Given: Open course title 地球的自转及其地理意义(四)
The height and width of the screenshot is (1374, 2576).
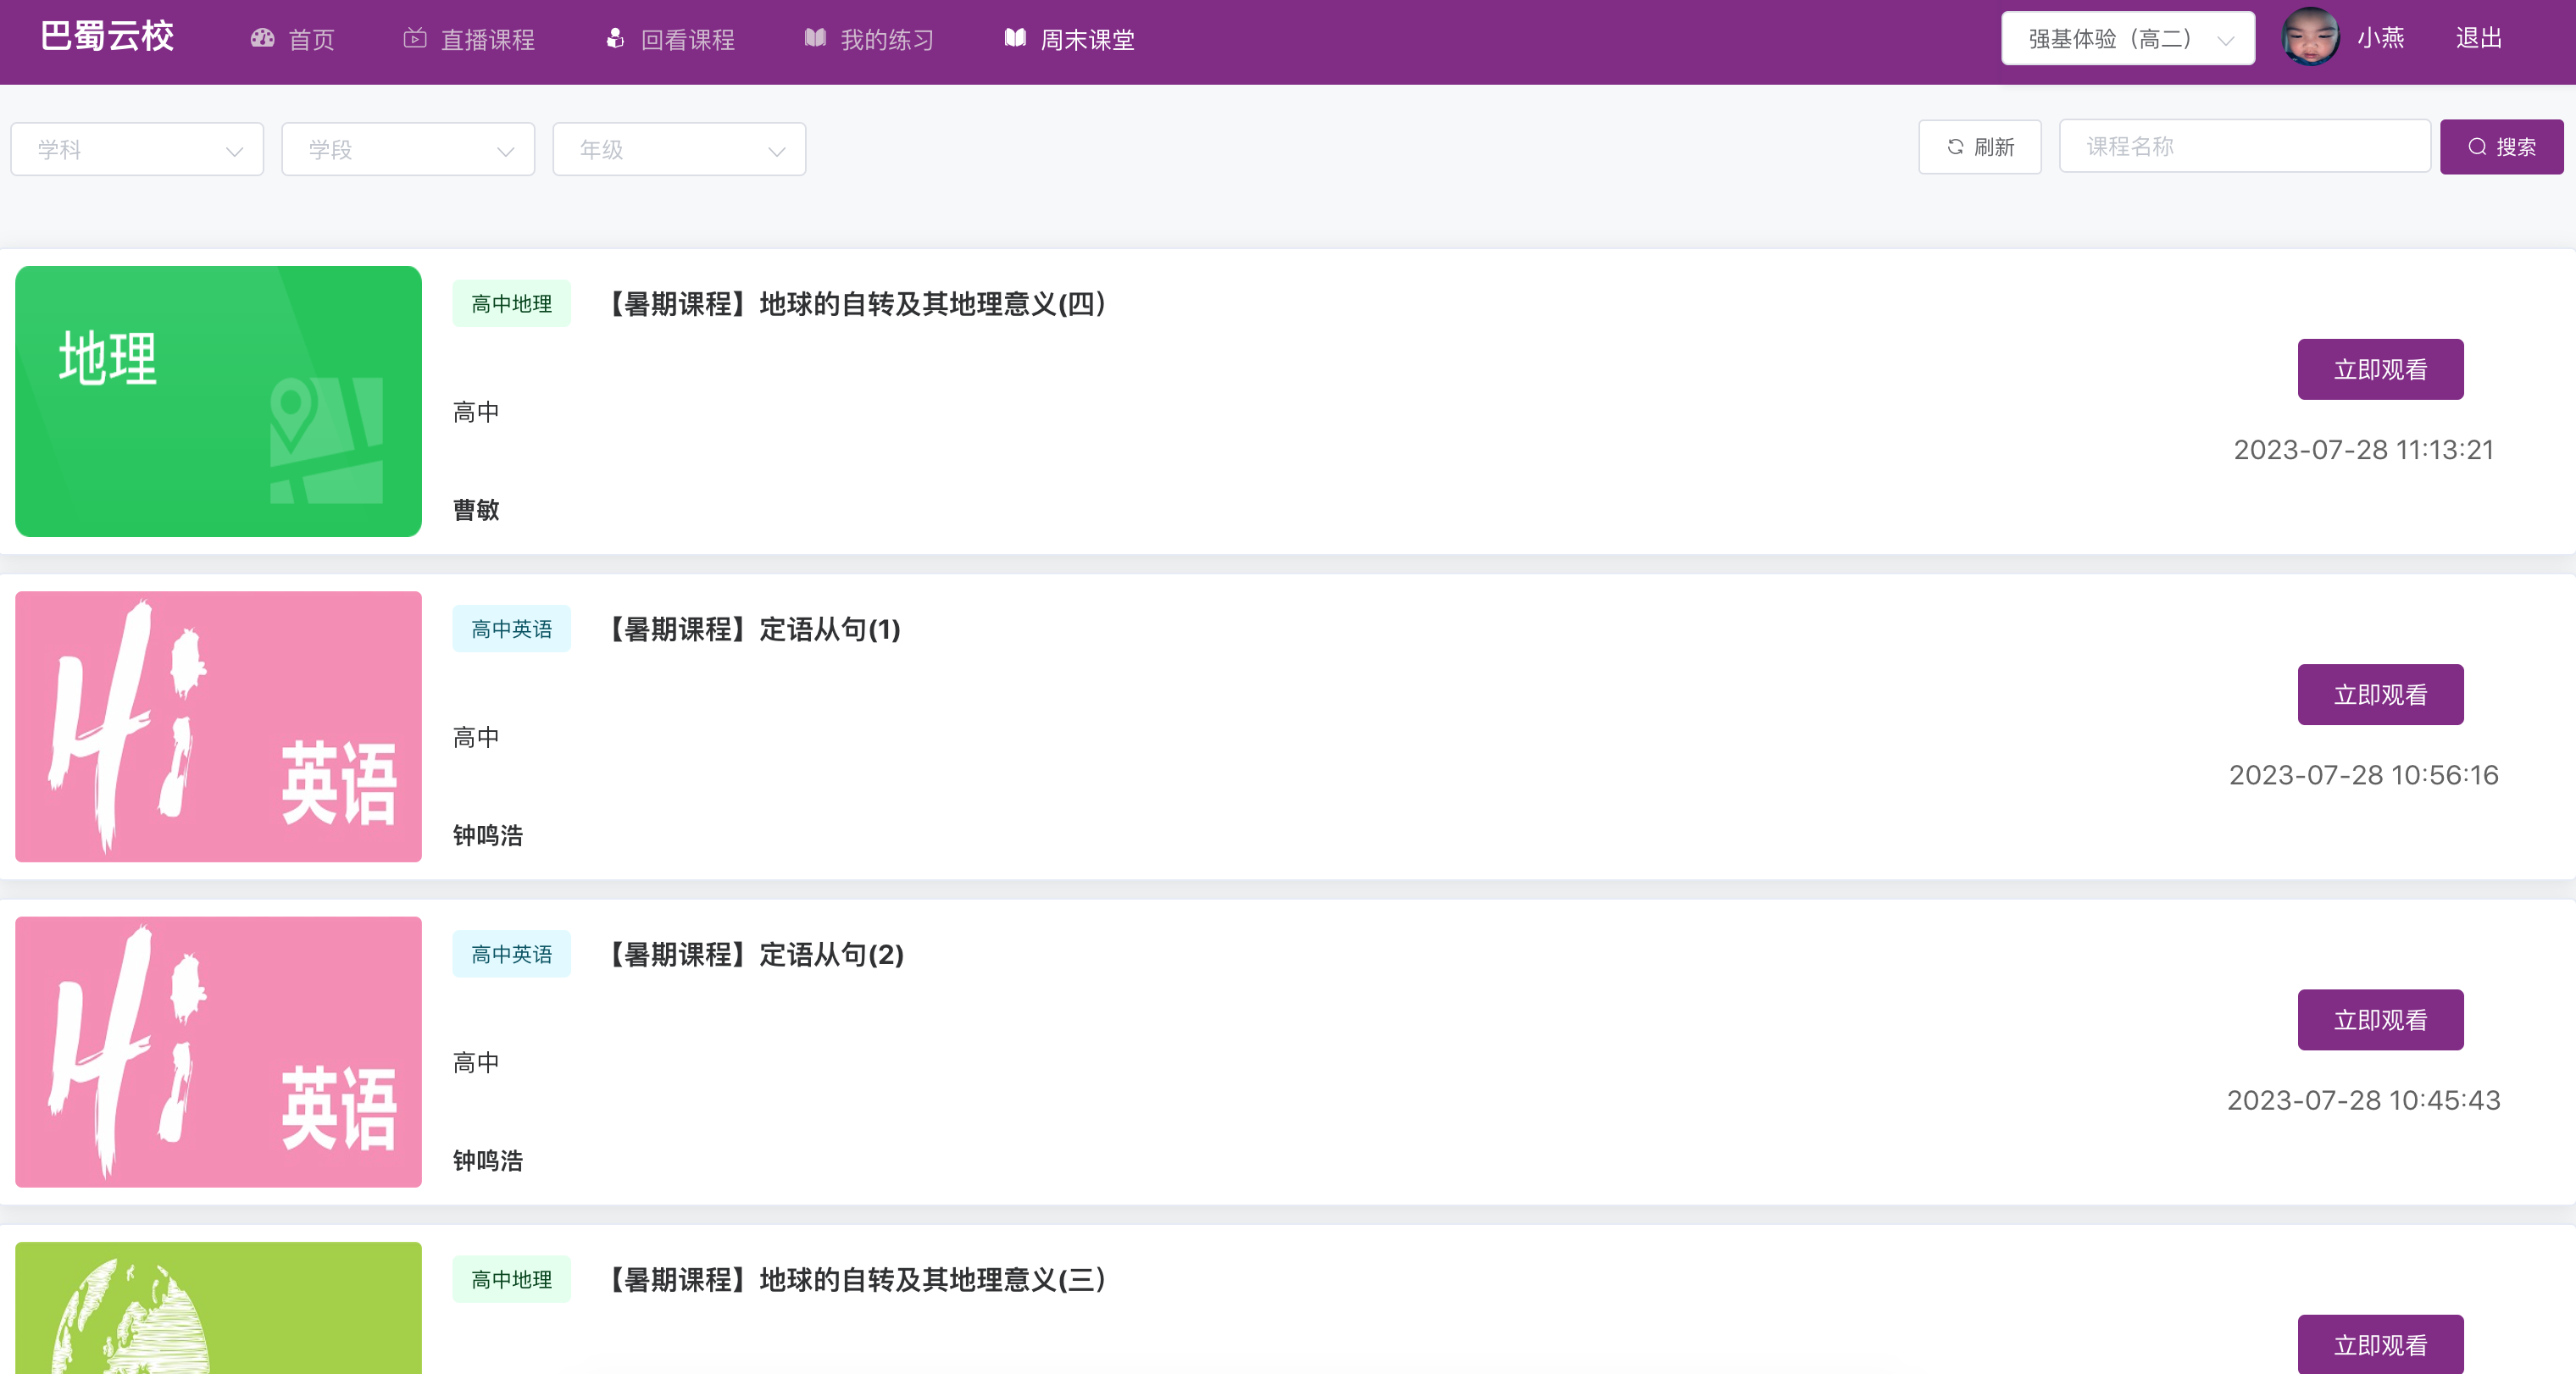Looking at the screenshot, I should coord(859,304).
